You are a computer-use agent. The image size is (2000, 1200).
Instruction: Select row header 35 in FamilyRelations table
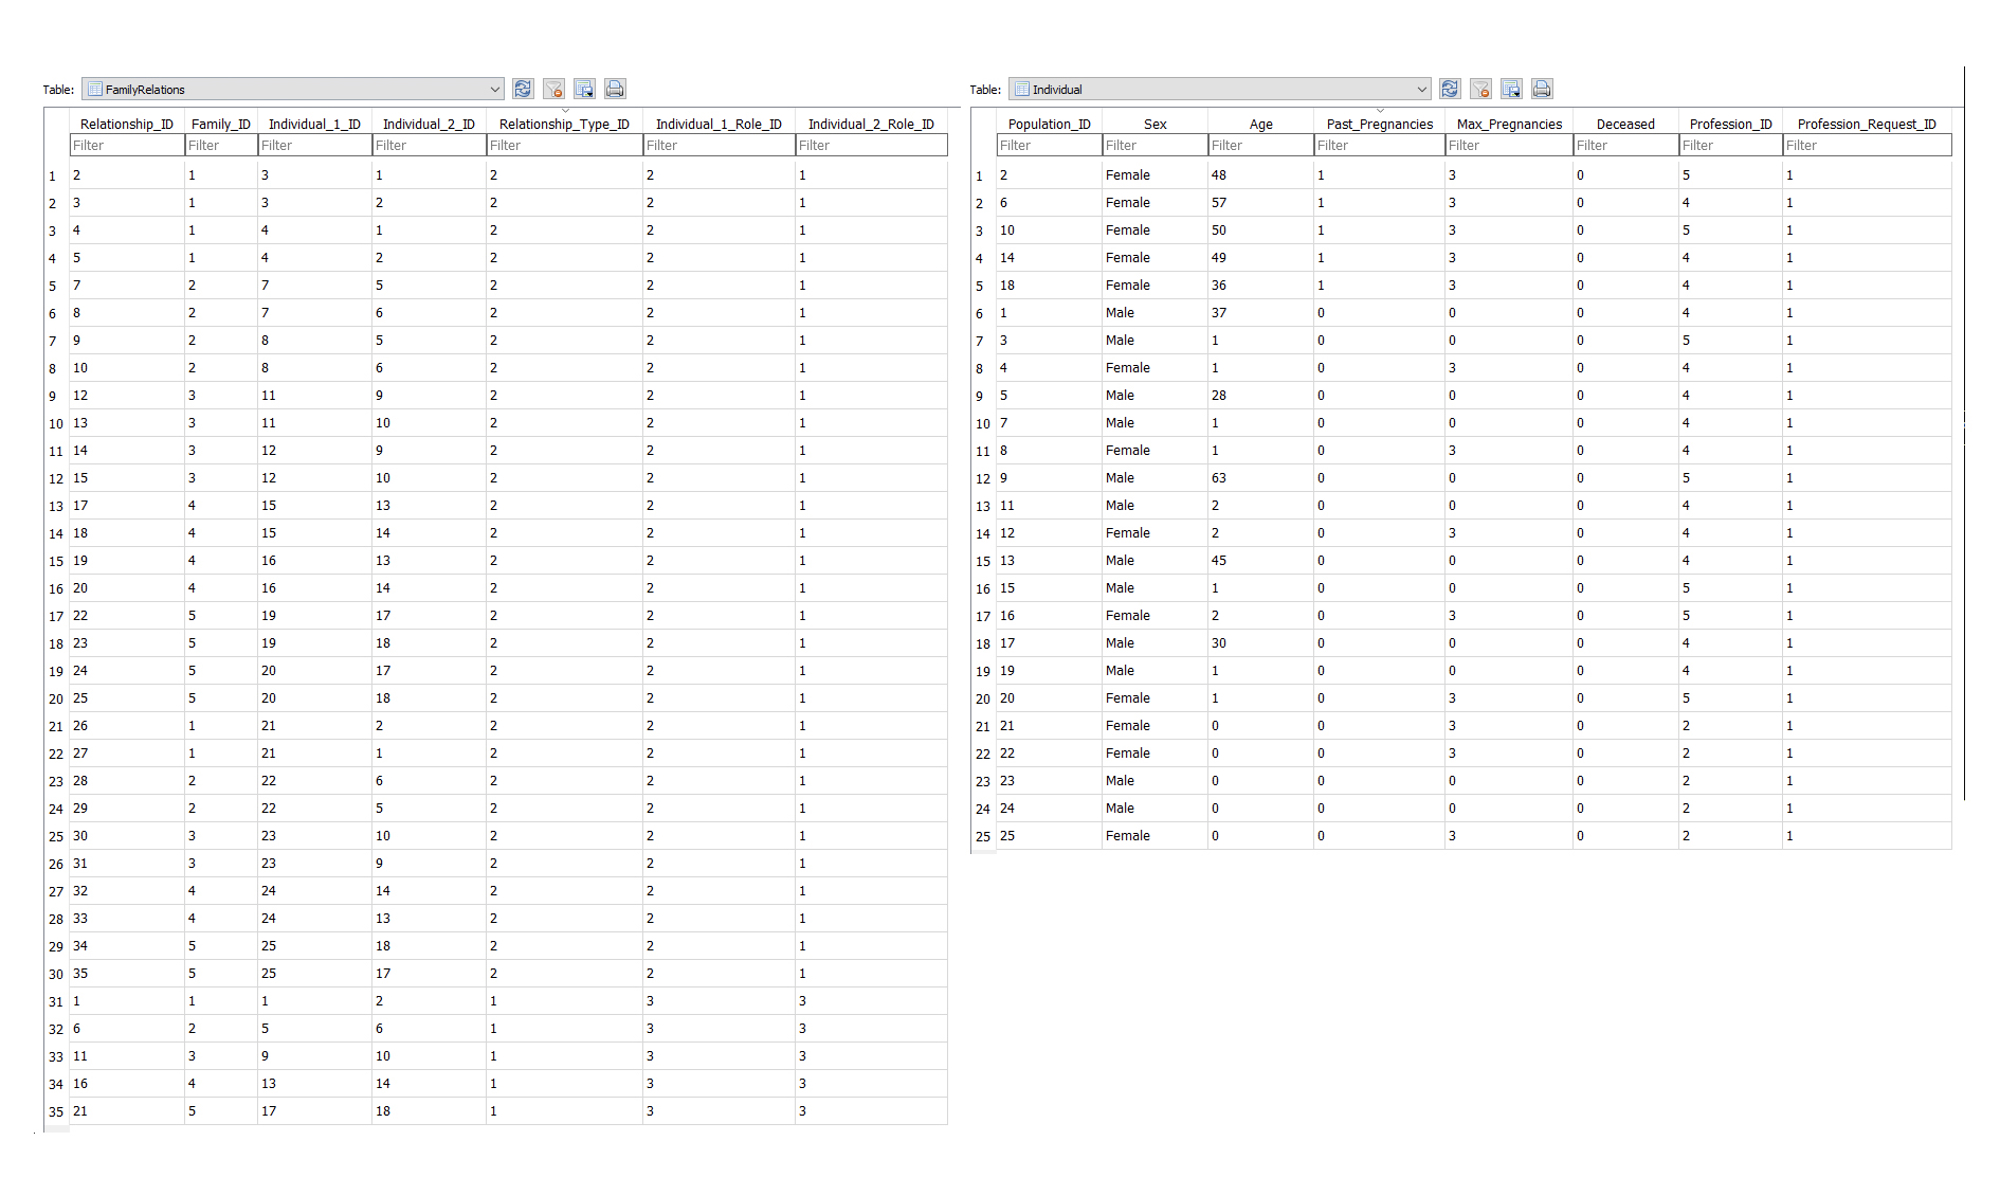(x=56, y=1112)
